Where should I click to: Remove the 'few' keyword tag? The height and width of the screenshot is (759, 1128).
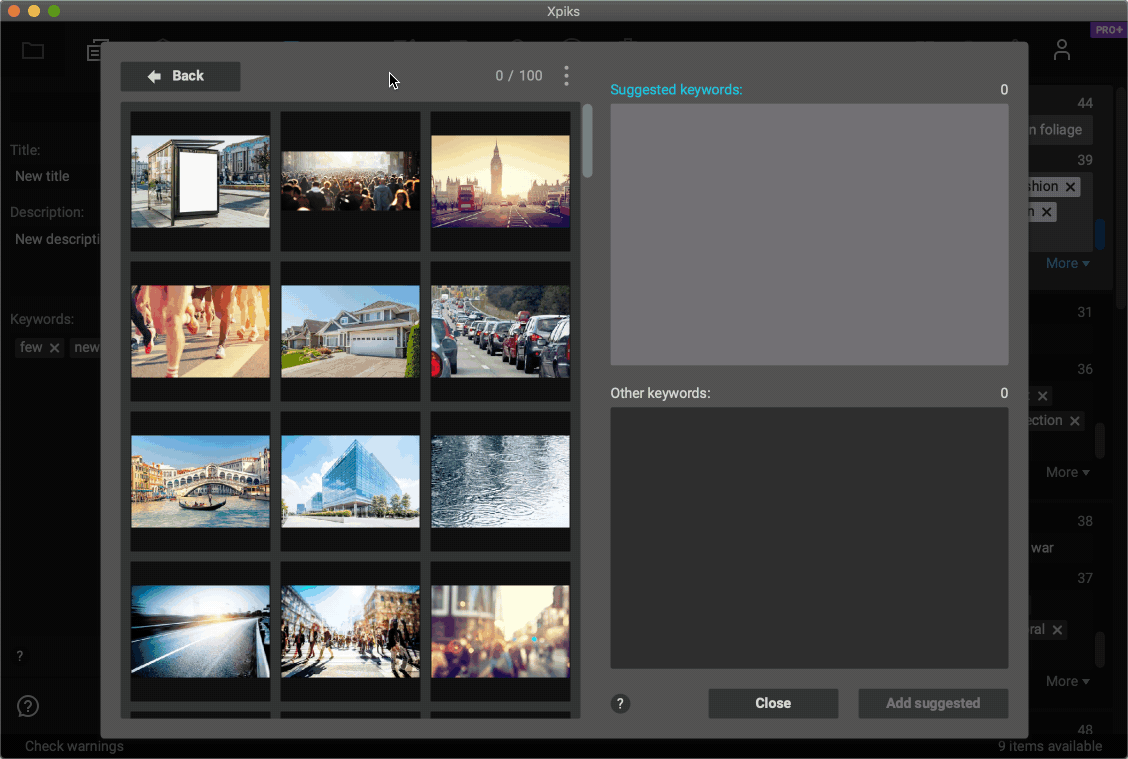pos(55,347)
